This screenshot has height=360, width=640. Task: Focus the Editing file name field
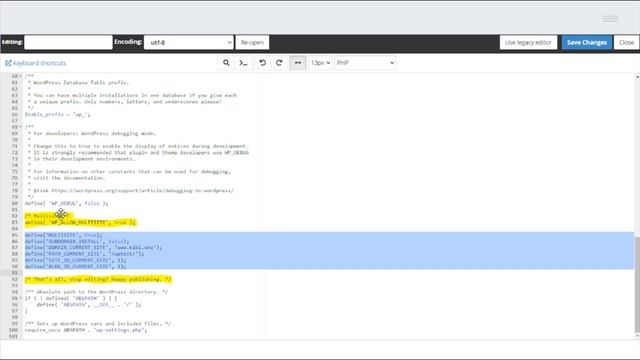tap(68, 42)
